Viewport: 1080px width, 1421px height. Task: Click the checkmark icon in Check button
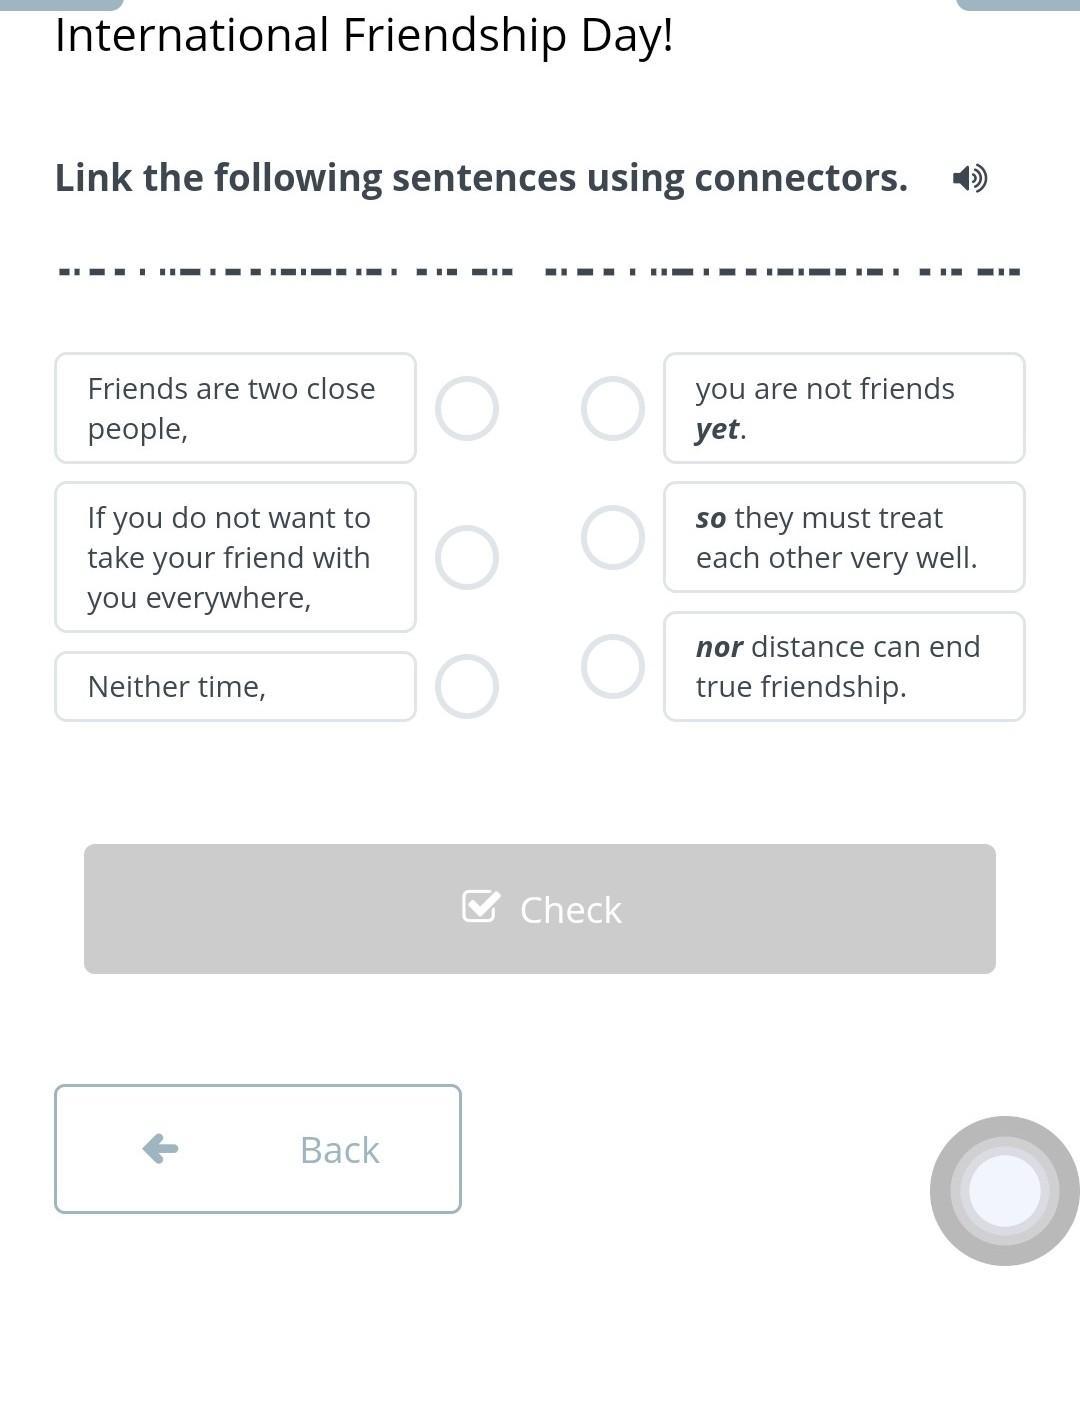pos(481,907)
